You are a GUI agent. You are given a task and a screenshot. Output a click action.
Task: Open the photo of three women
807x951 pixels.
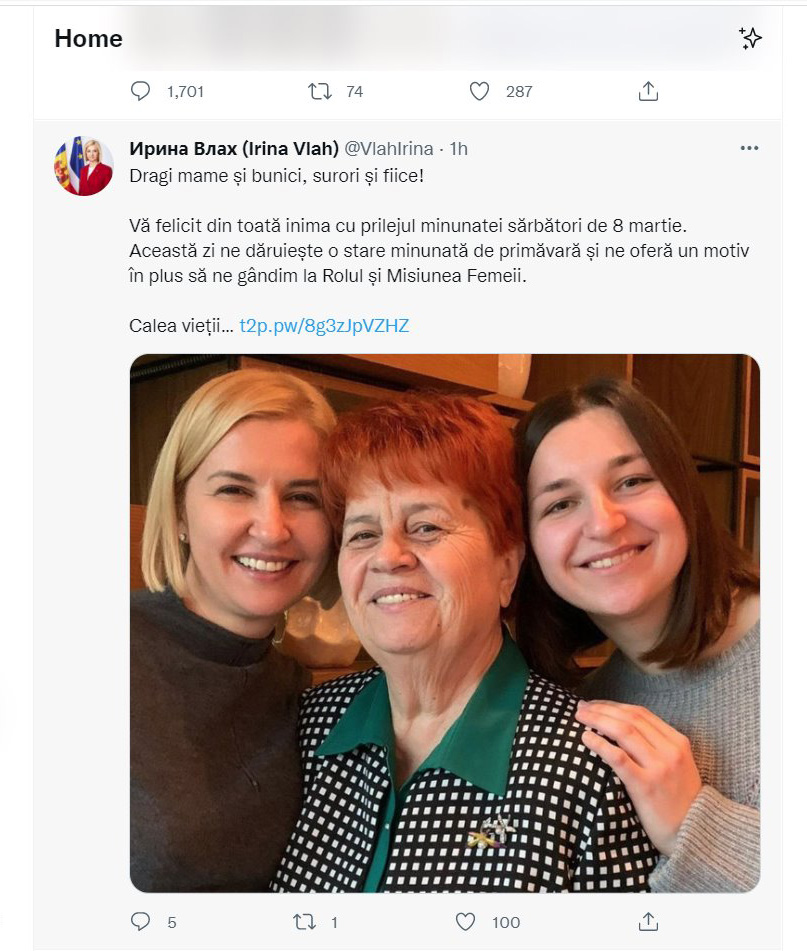click(444, 622)
